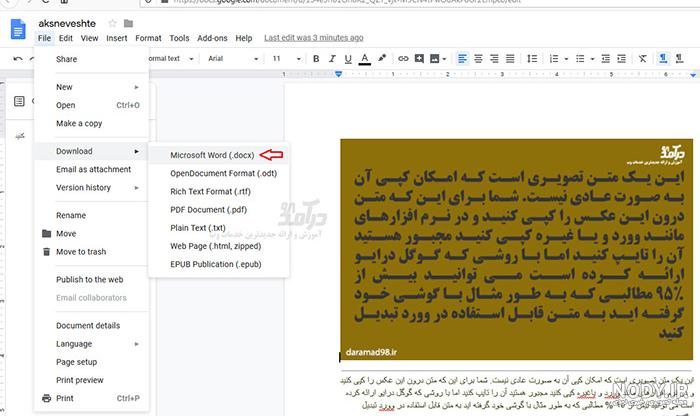Viewport: 700px width, 416px height.
Task: Click the Line spacing icon
Action: (x=532, y=58)
